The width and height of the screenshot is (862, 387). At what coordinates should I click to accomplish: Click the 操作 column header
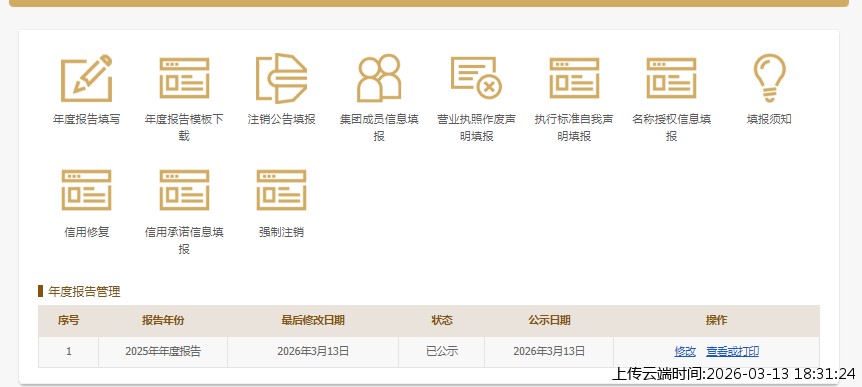tap(716, 320)
